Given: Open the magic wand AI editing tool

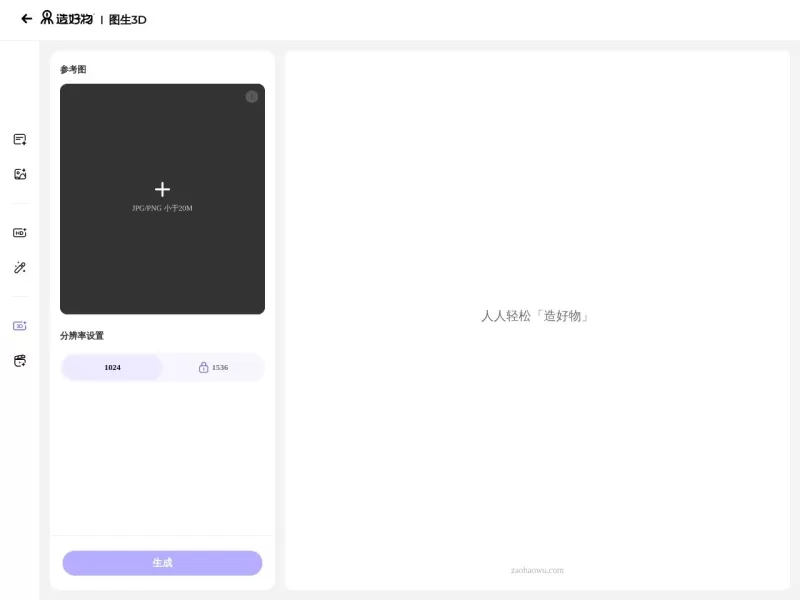Looking at the screenshot, I should tap(19, 267).
